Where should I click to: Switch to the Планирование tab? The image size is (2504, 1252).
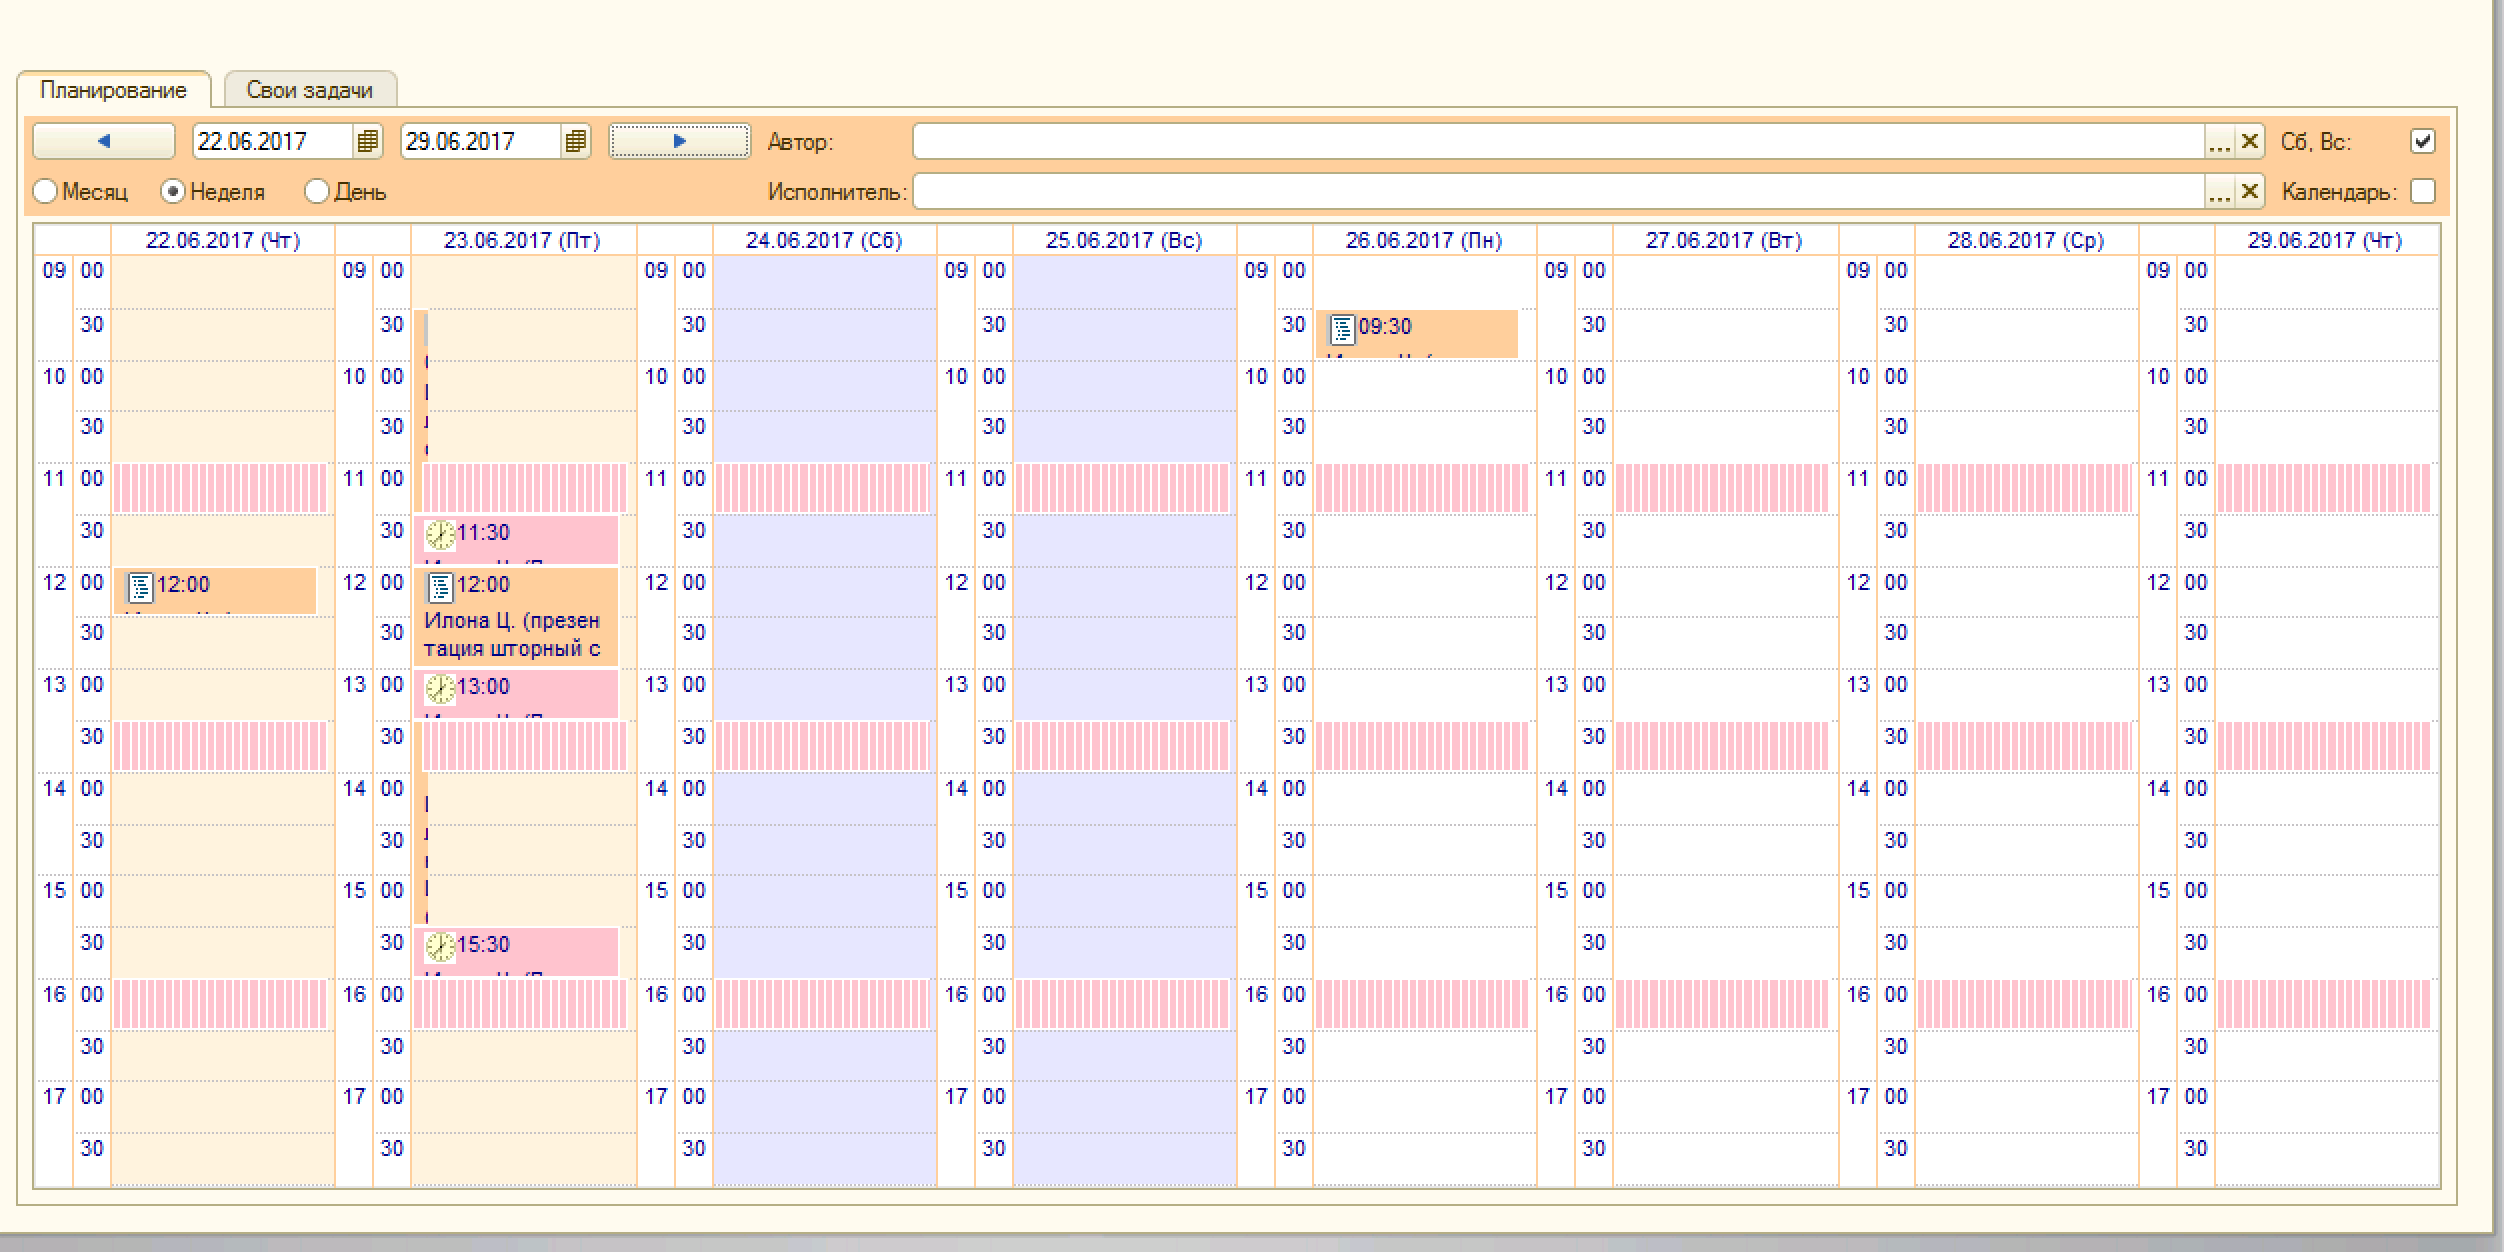pos(113,90)
